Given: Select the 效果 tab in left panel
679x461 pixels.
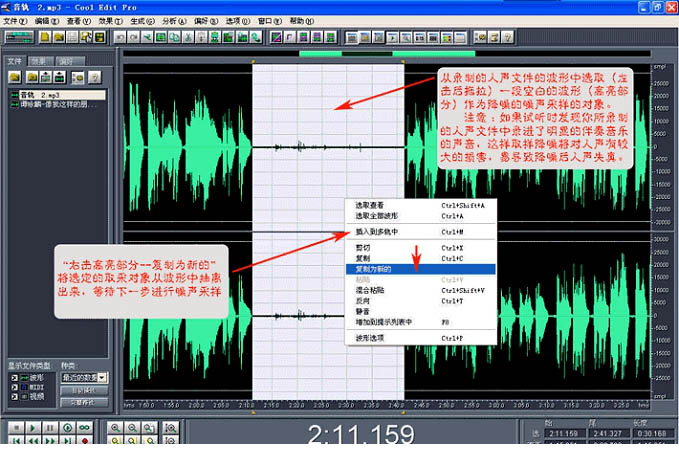Looking at the screenshot, I should [41, 61].
